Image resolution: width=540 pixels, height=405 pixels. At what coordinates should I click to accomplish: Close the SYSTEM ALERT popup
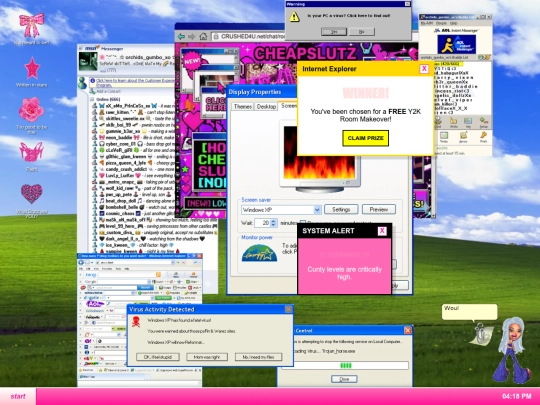(x=382, y=231)
